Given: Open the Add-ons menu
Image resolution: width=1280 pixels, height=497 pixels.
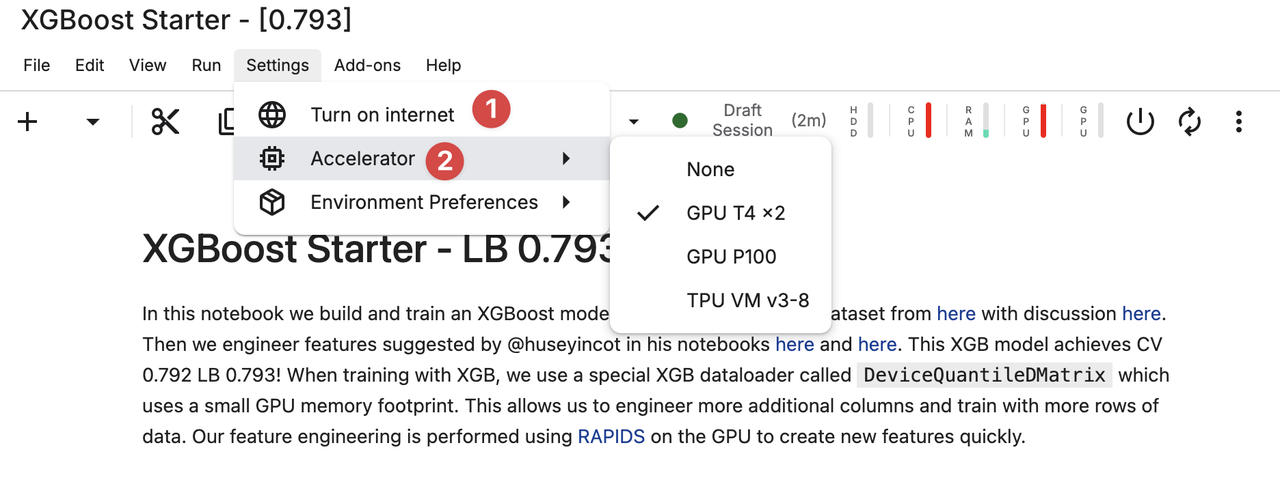Looking at the screenshot, I should tap(367, 65).
